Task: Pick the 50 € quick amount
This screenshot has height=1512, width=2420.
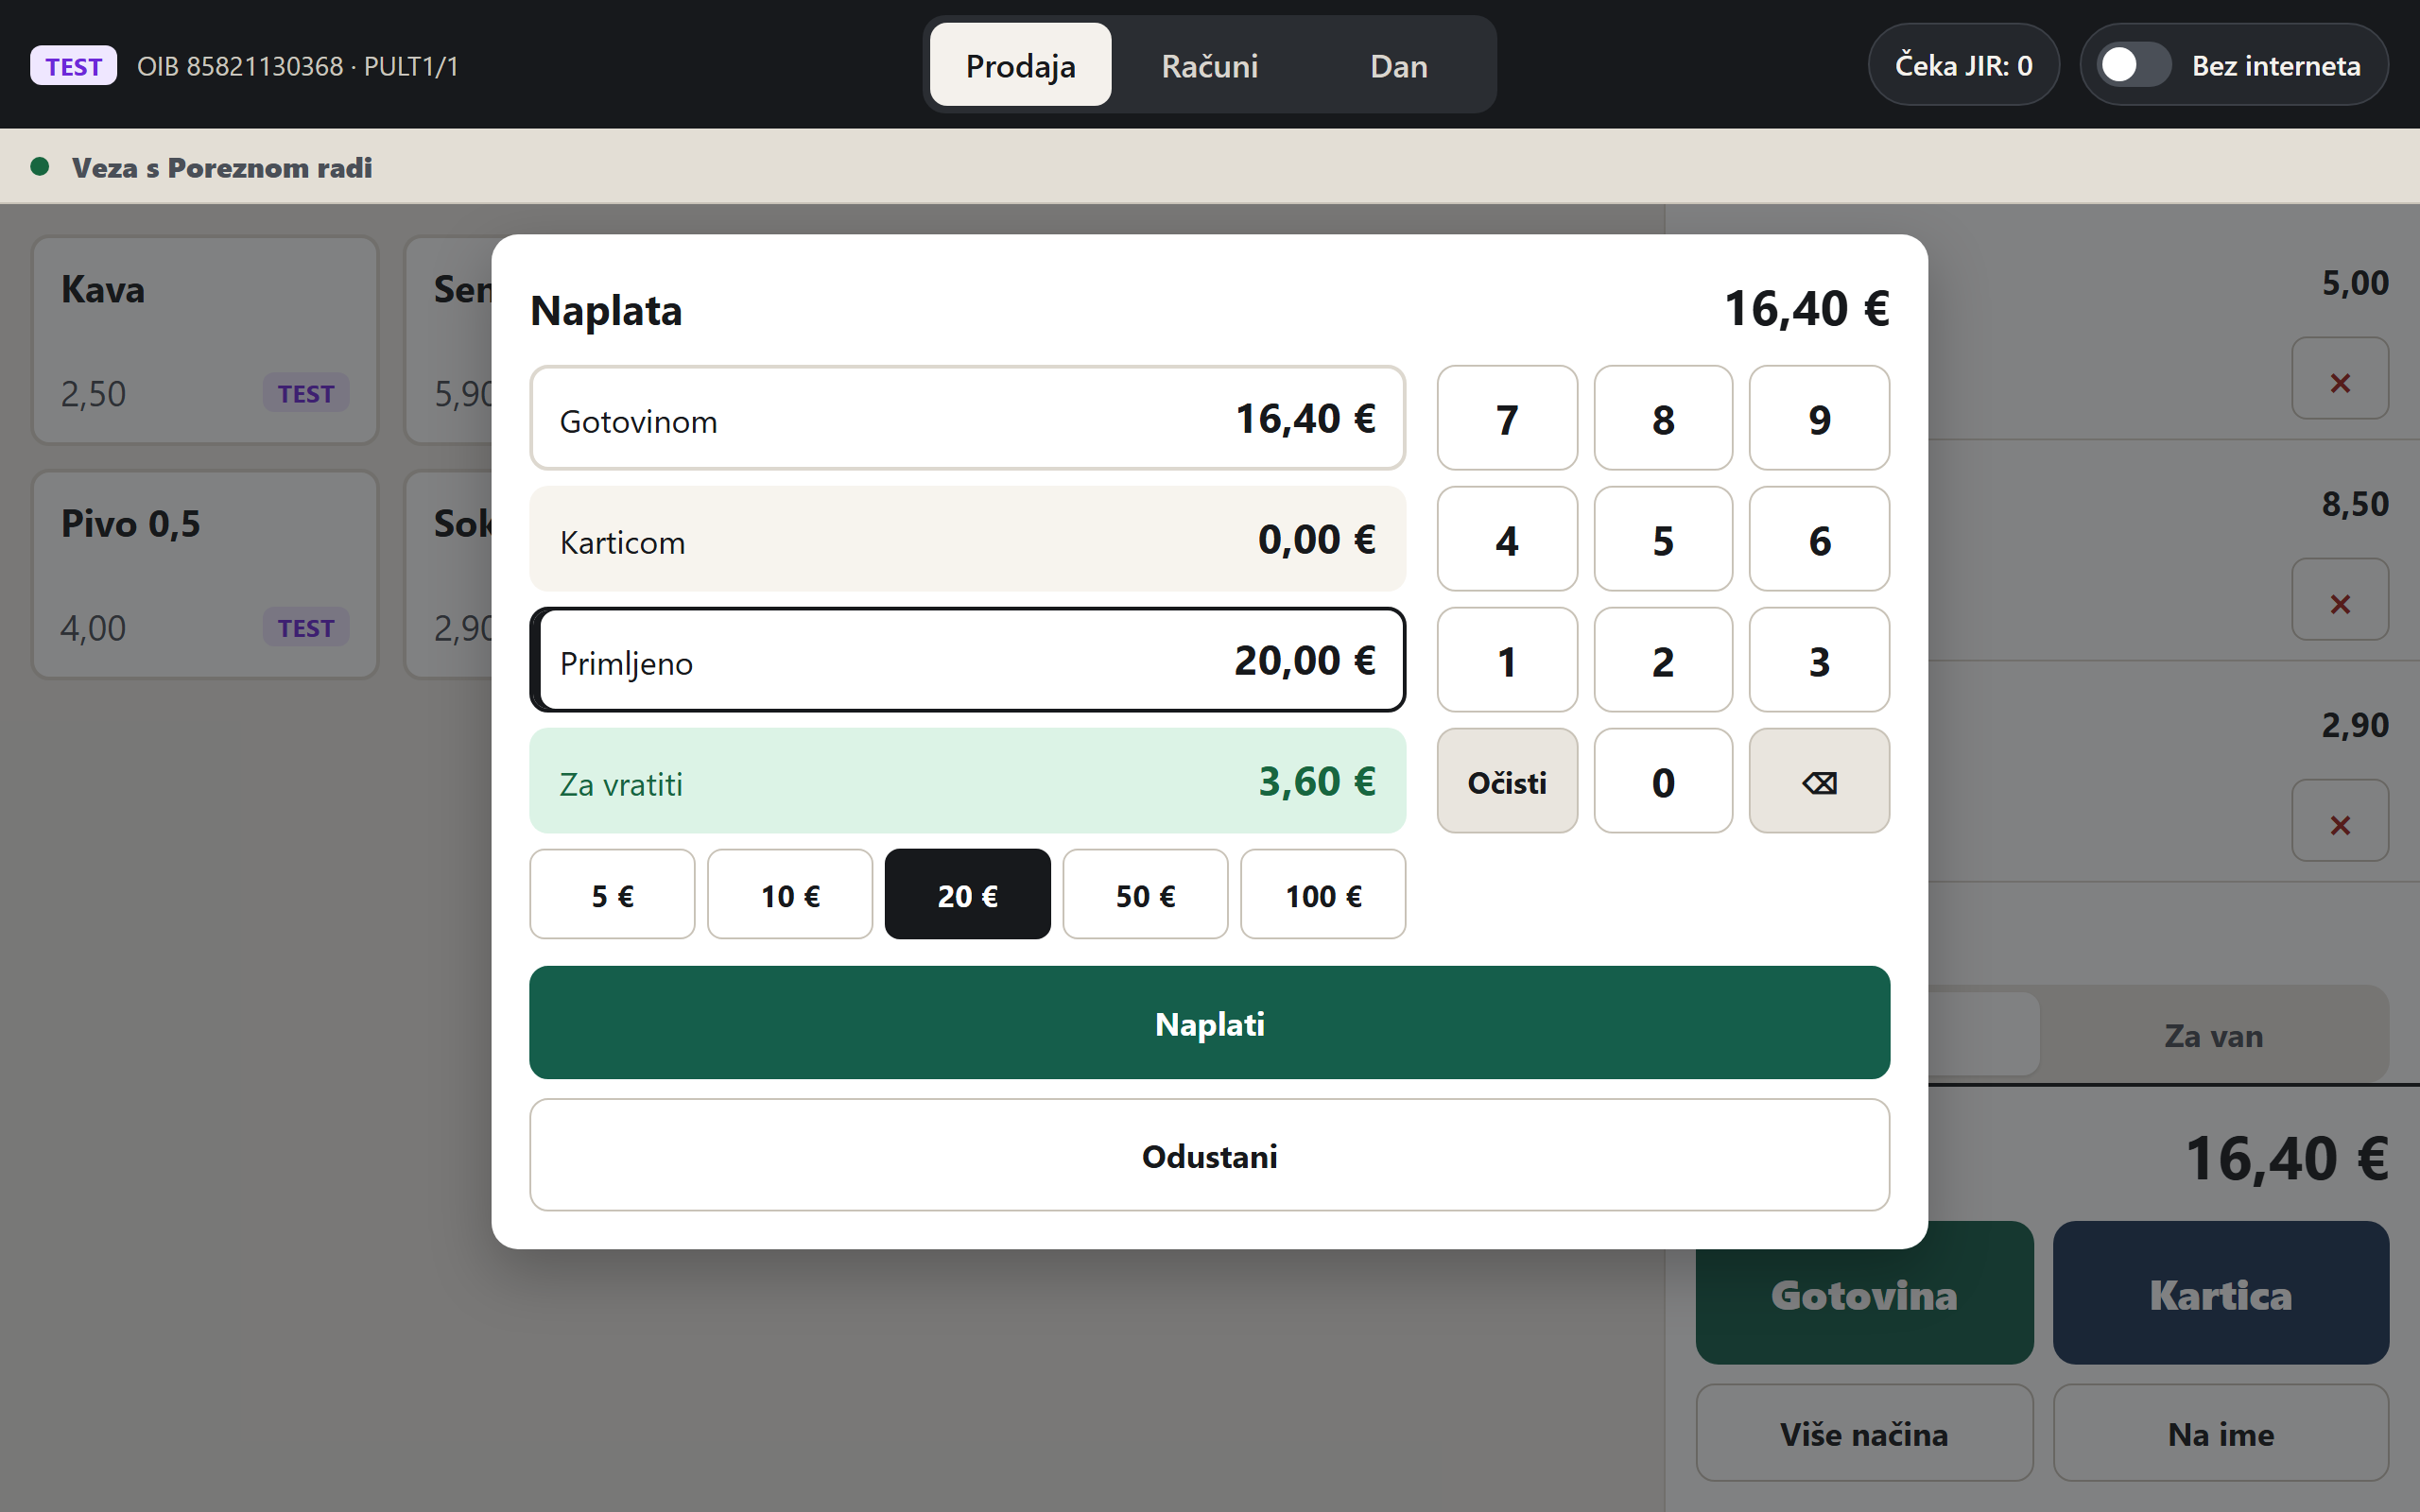Action: tap(1145, 895)
